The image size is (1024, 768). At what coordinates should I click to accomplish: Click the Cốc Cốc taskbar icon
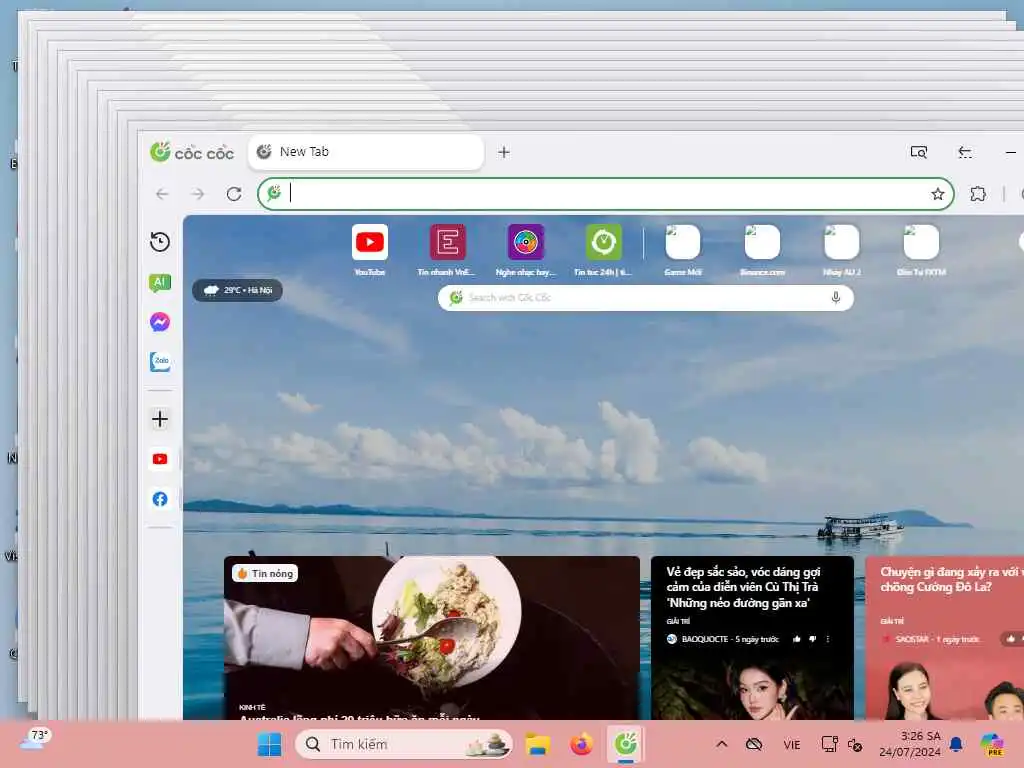626,744
